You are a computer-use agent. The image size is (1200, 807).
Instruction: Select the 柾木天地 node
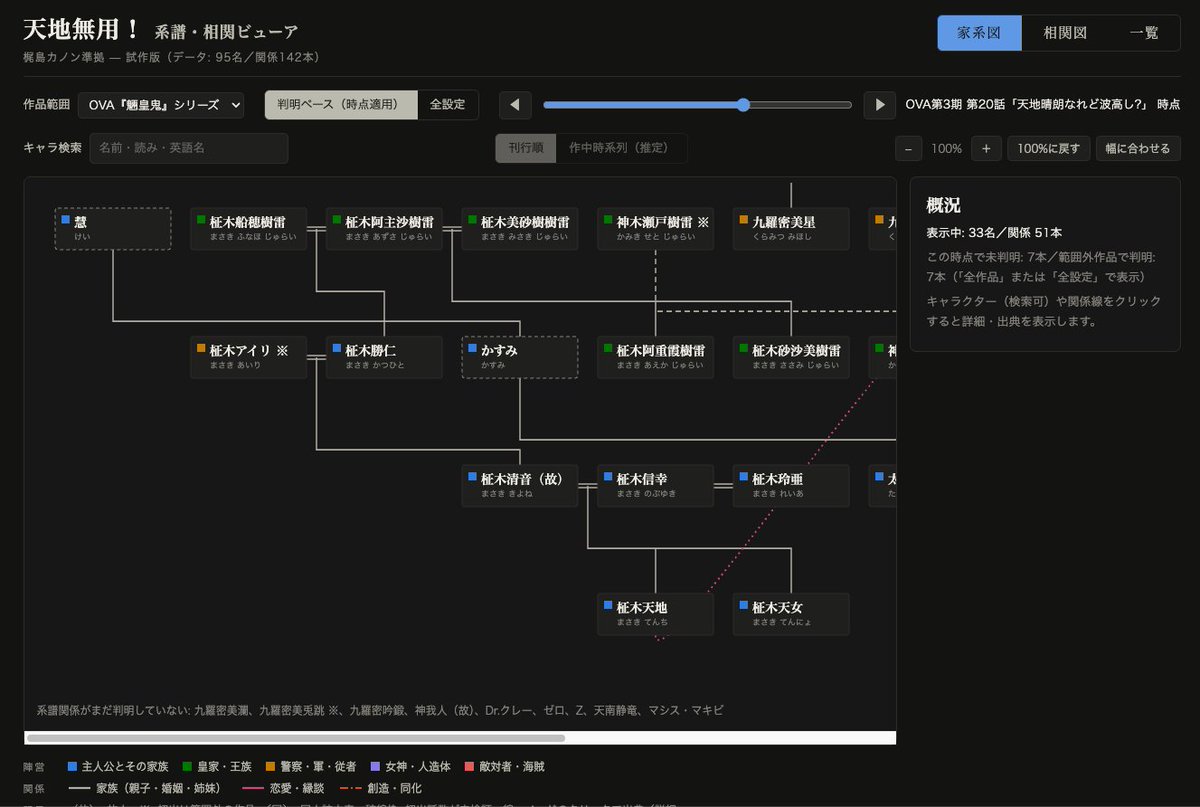click(656, 614)
